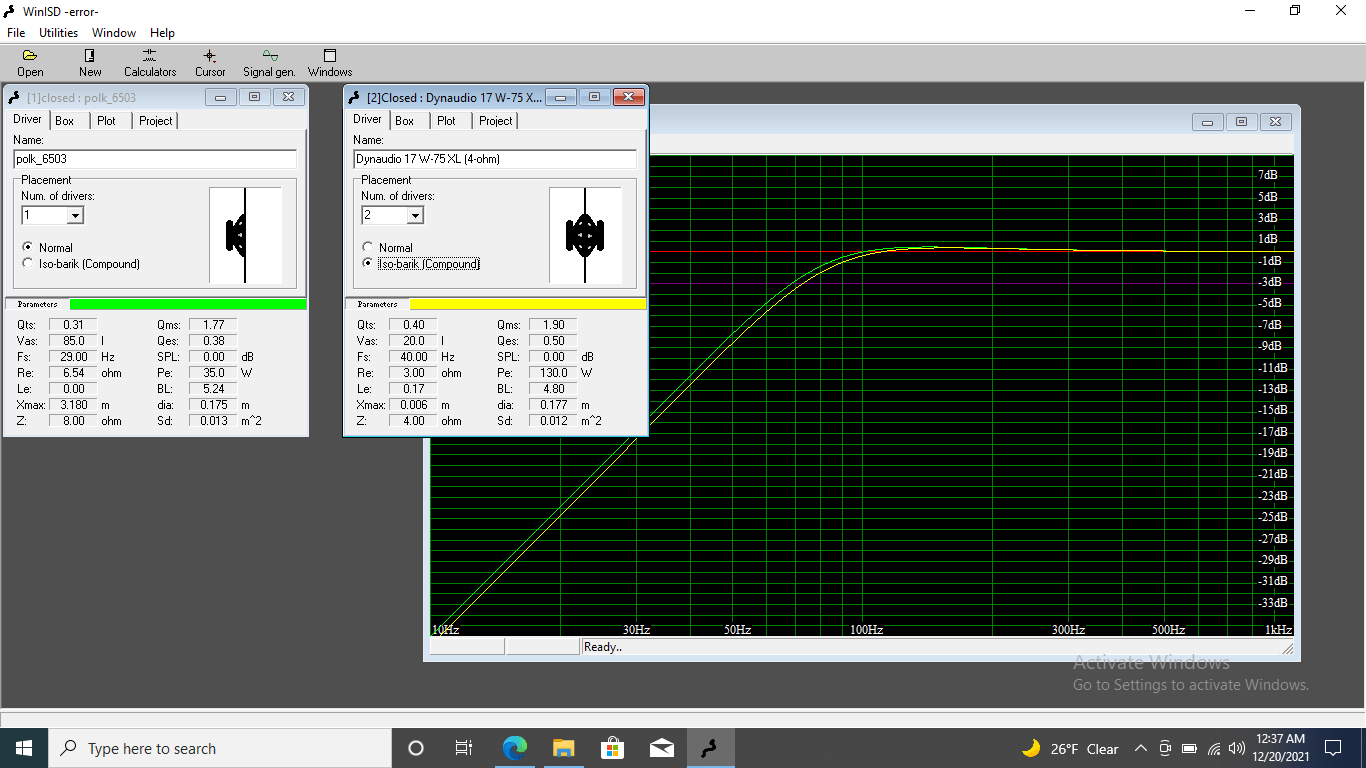The height and width of the screenshot is (768, 1366).
Task: Click Fs value 40.00 in Dynaudio
Action: click(413, 357)
